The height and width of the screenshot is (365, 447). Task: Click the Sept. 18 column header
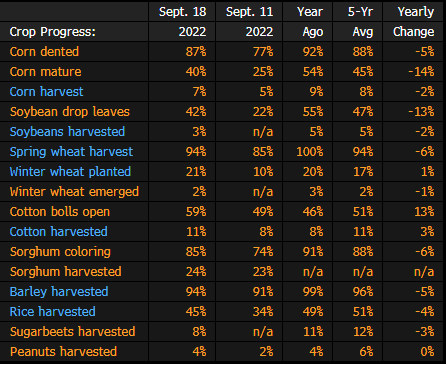(x=182, y=22)
